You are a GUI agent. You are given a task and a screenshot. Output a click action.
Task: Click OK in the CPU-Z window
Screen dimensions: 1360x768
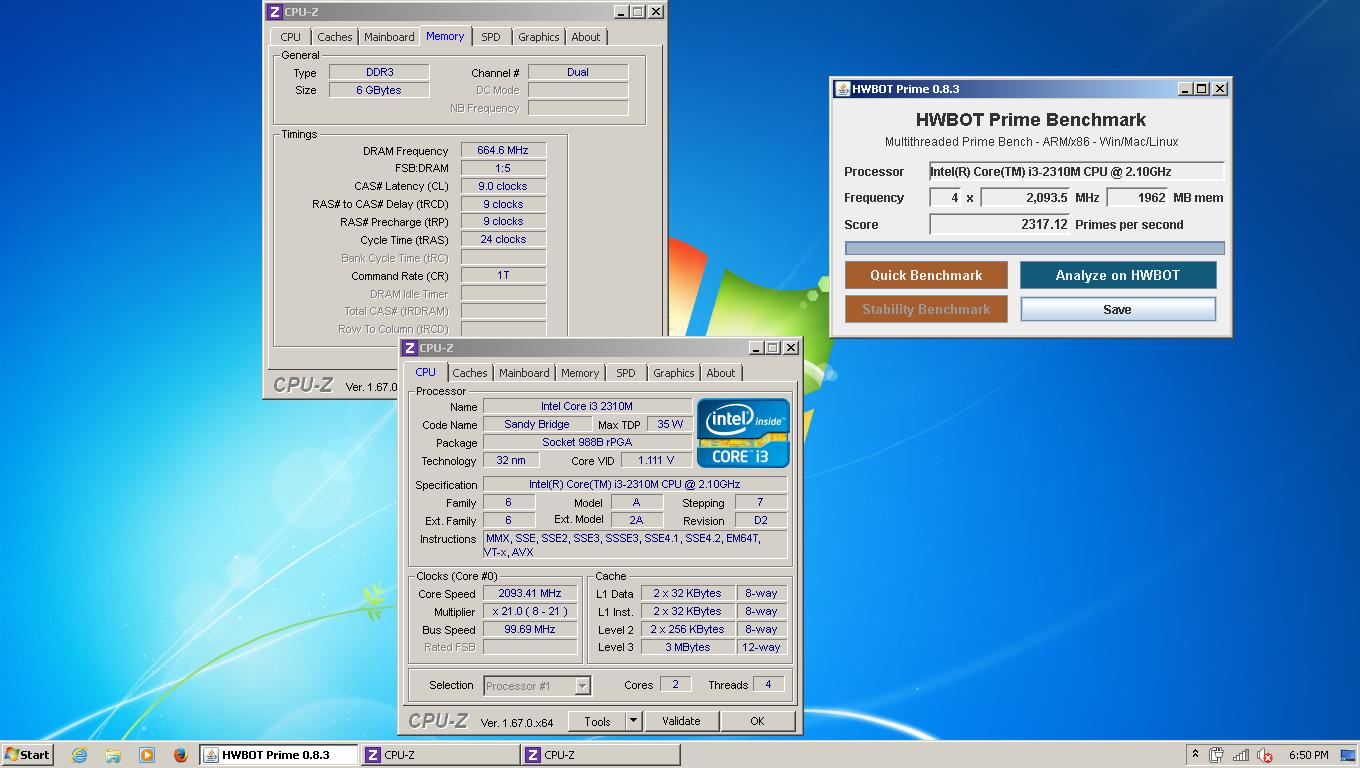[757, 721]
